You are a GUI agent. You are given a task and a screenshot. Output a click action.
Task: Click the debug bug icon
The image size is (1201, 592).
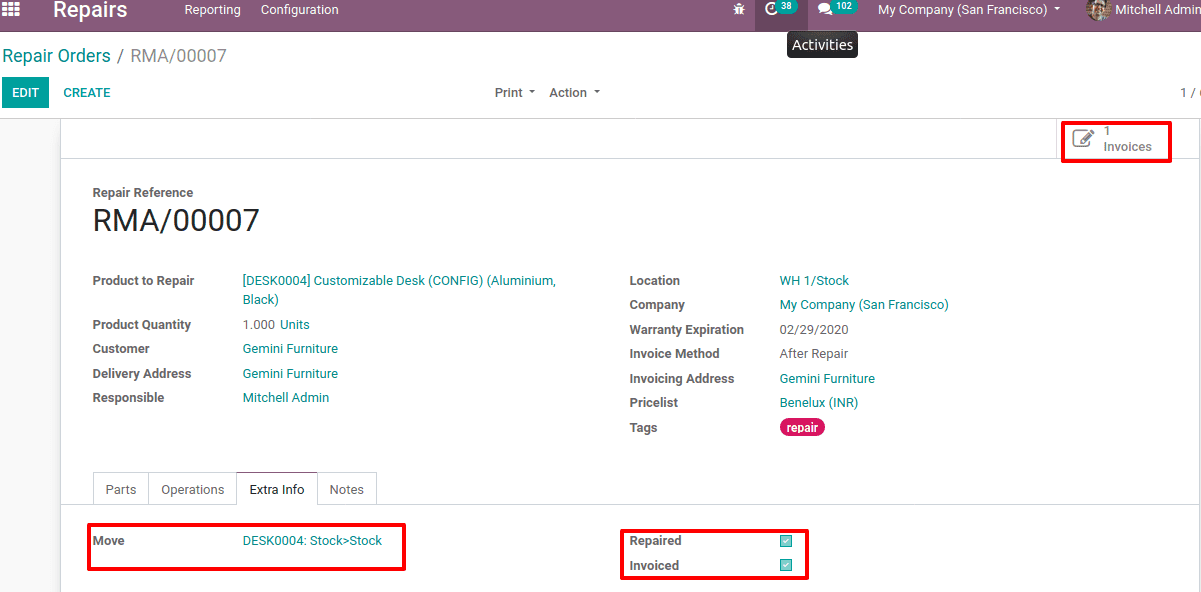[739, 9]
